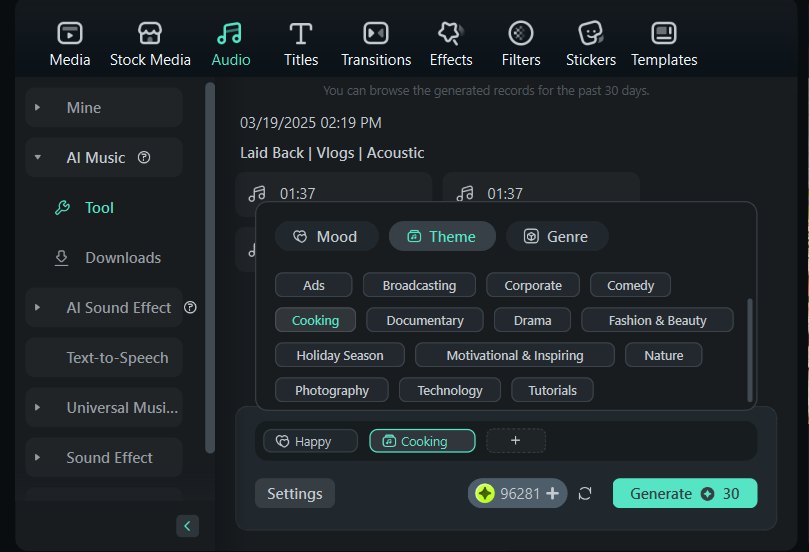The height and width of the screenshot is (552, 809).
Task: Switch to the Theme tab
Action: (442, 236)
